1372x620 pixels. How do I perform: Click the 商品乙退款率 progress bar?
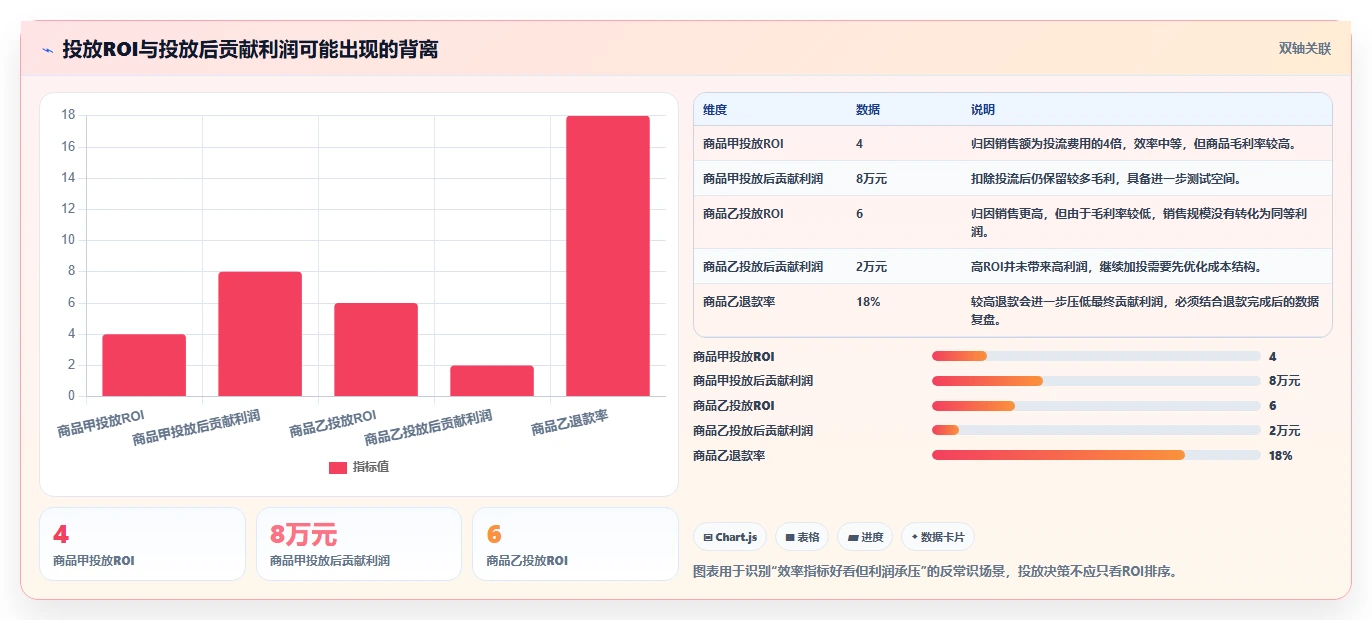point(1096,456)
